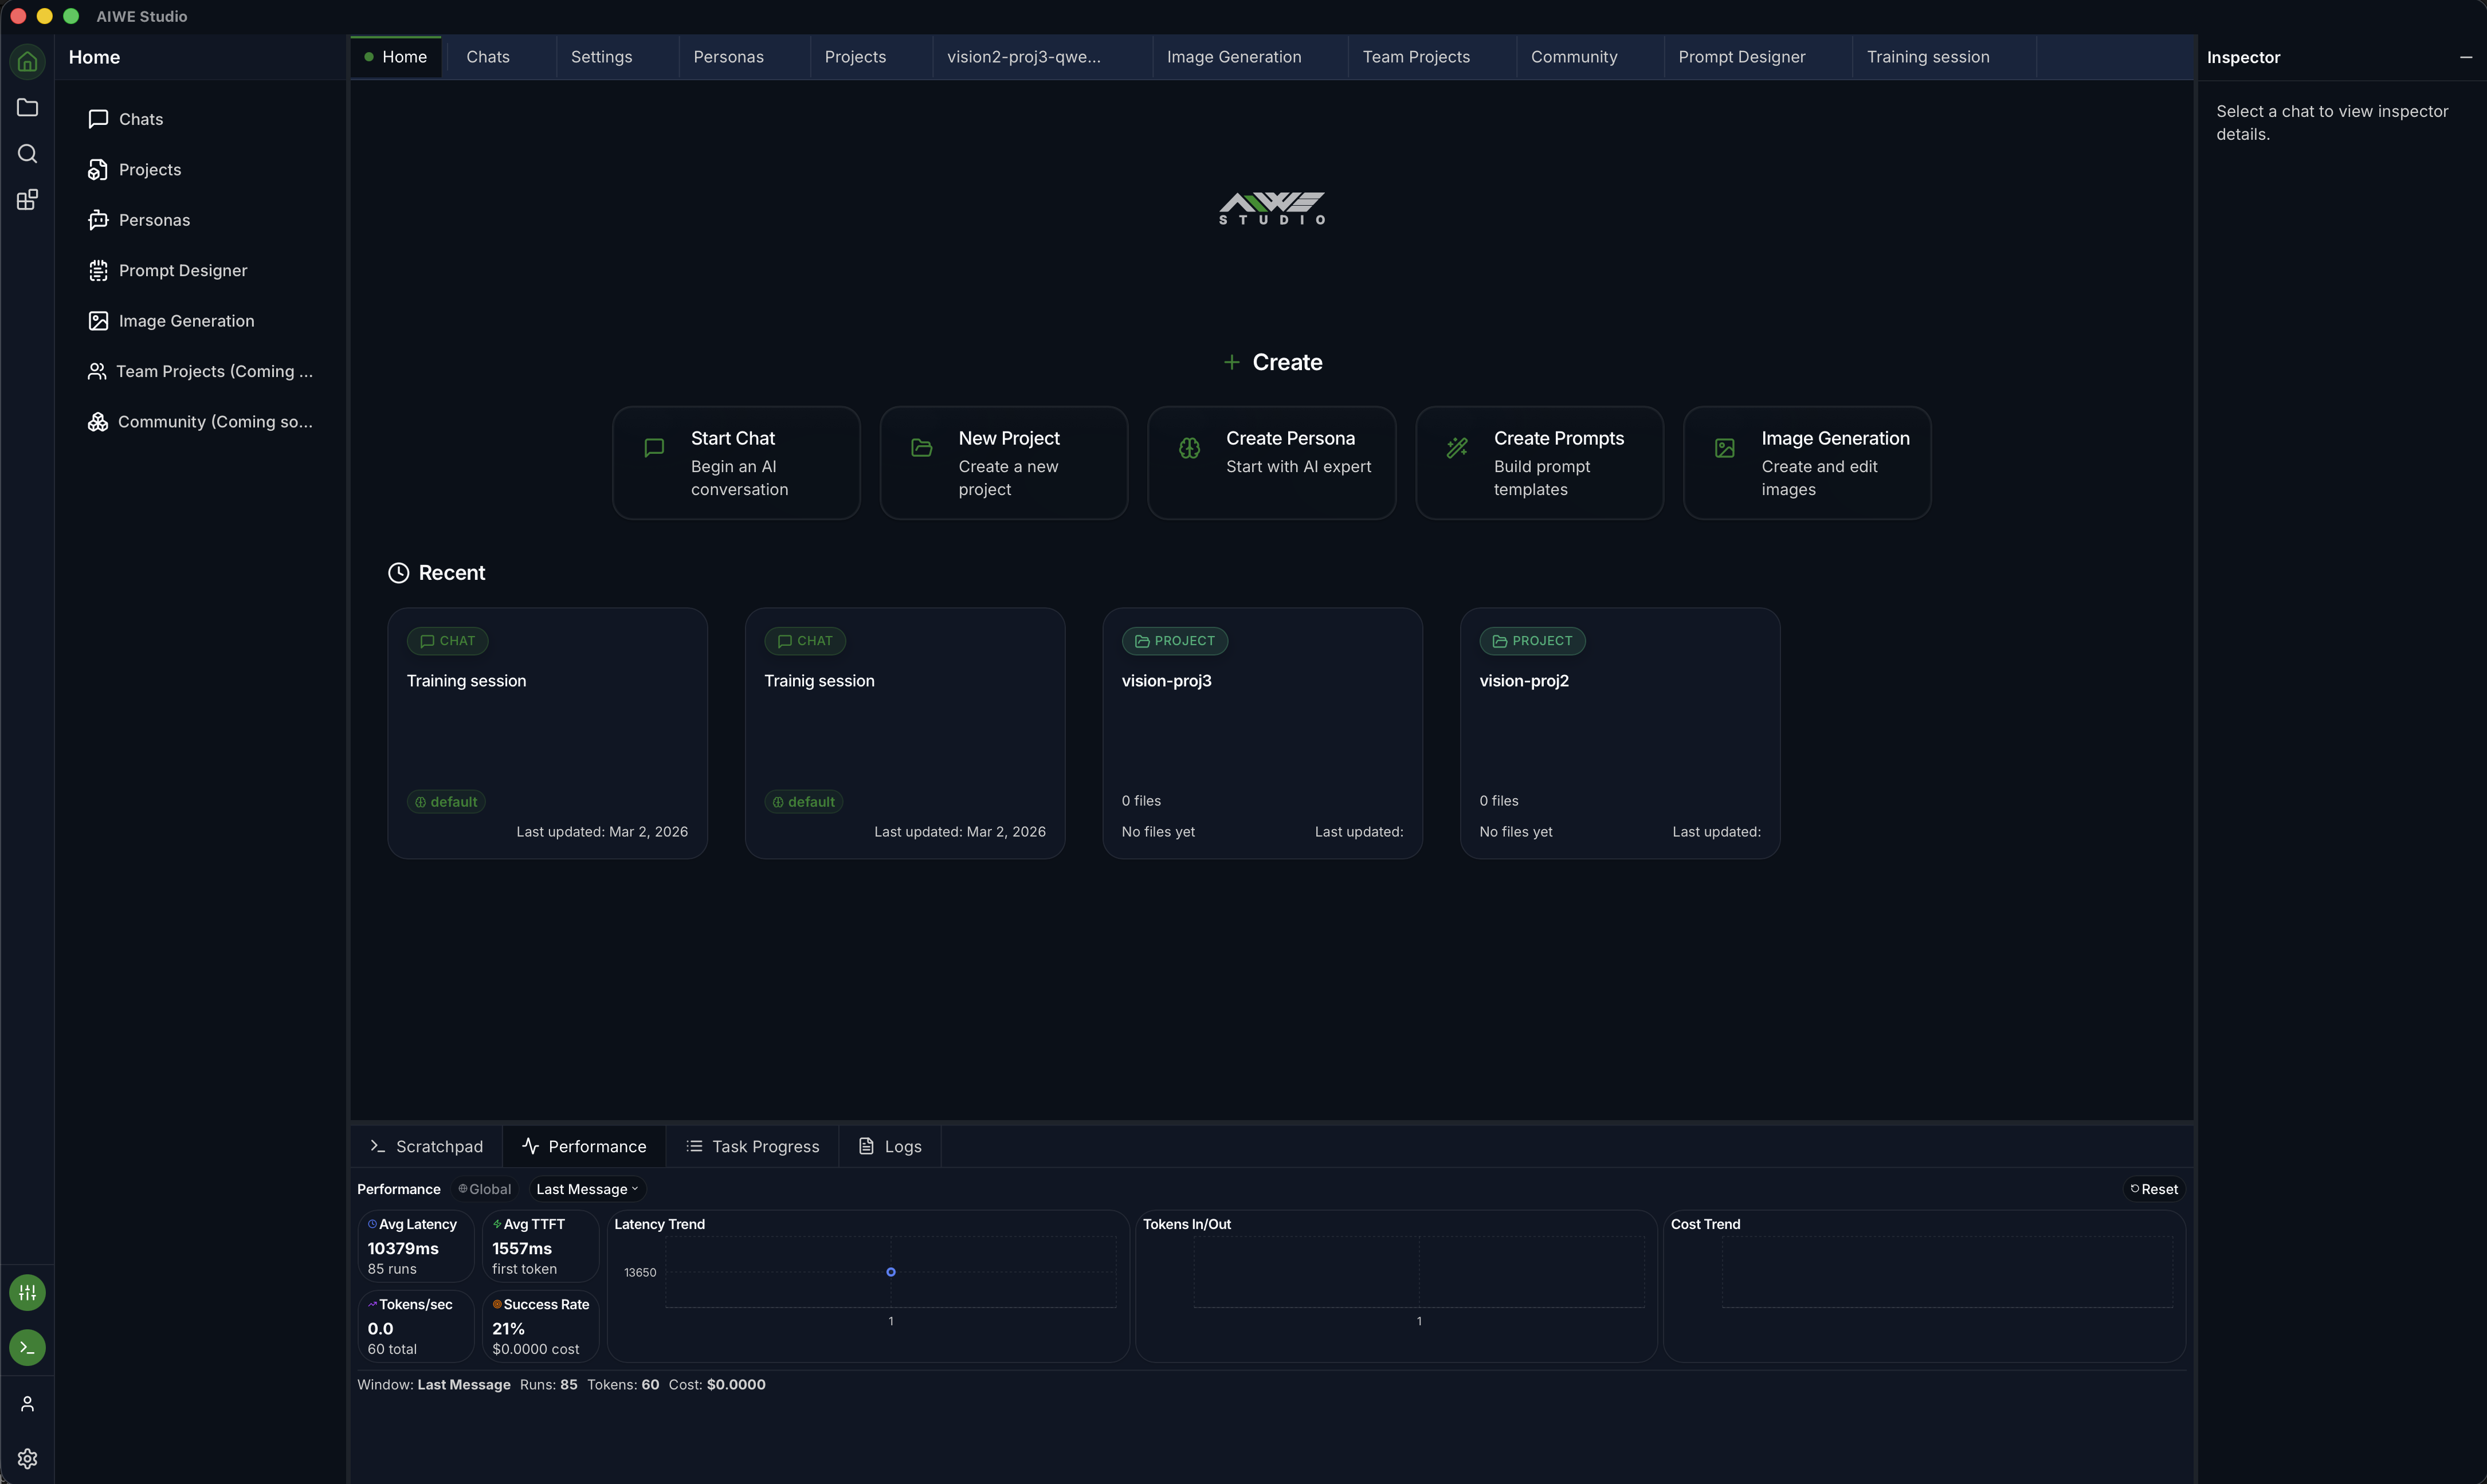This screenshot has width=2487, height=1484.
Task: Toggle the Global performance scope
Action: [x=484, y=1189]
